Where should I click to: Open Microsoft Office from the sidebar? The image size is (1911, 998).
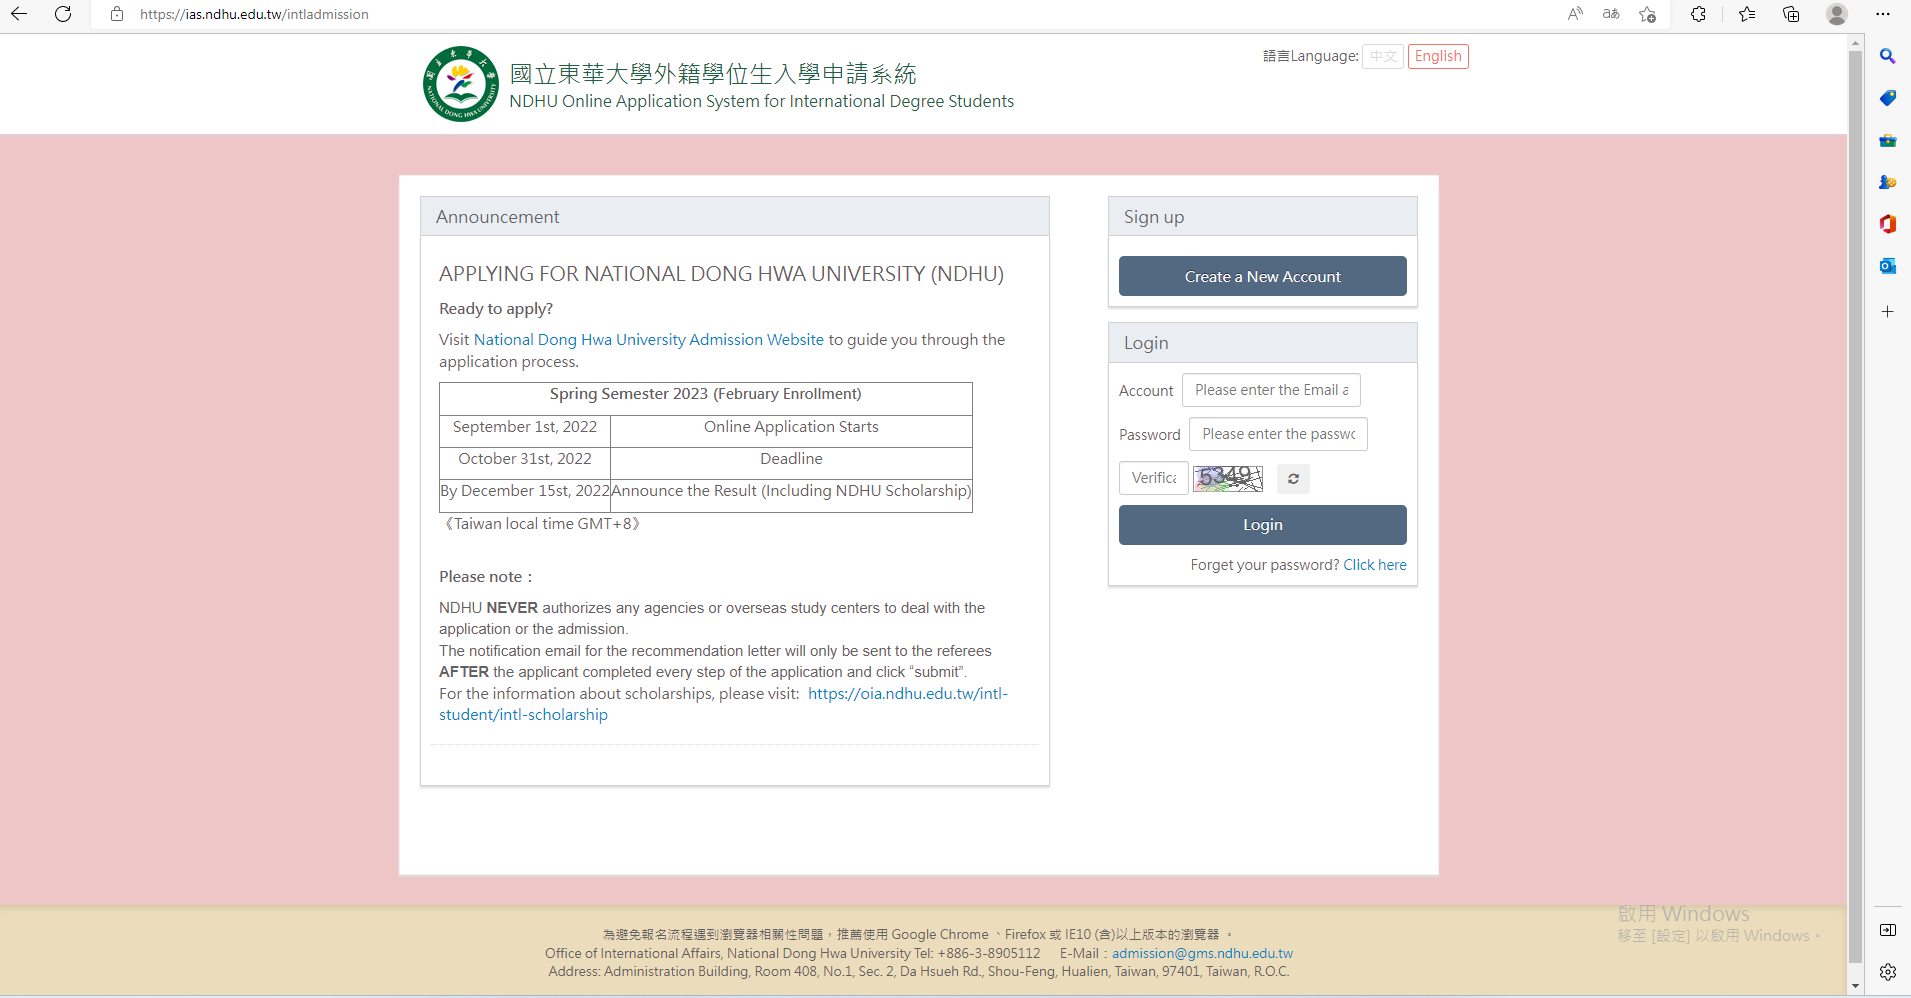click(1887, 224)
